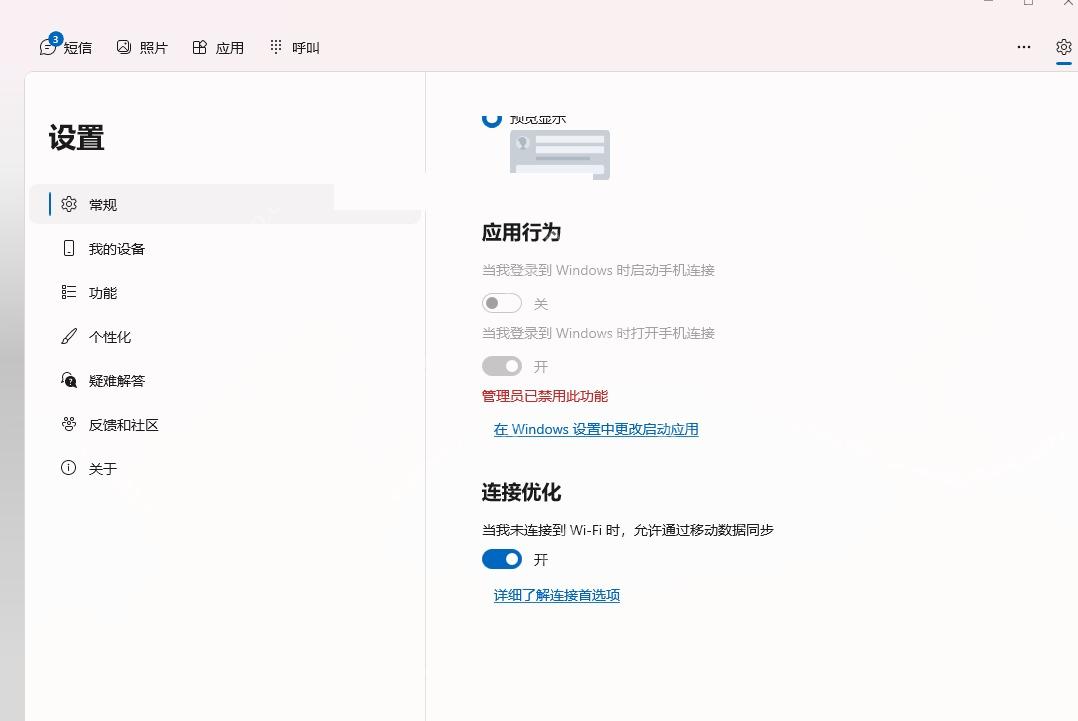This screenshot has height=721, width=1078.
Task: Click the red 管理员已禁用此功能 message
Action: (x=544, y=397)
